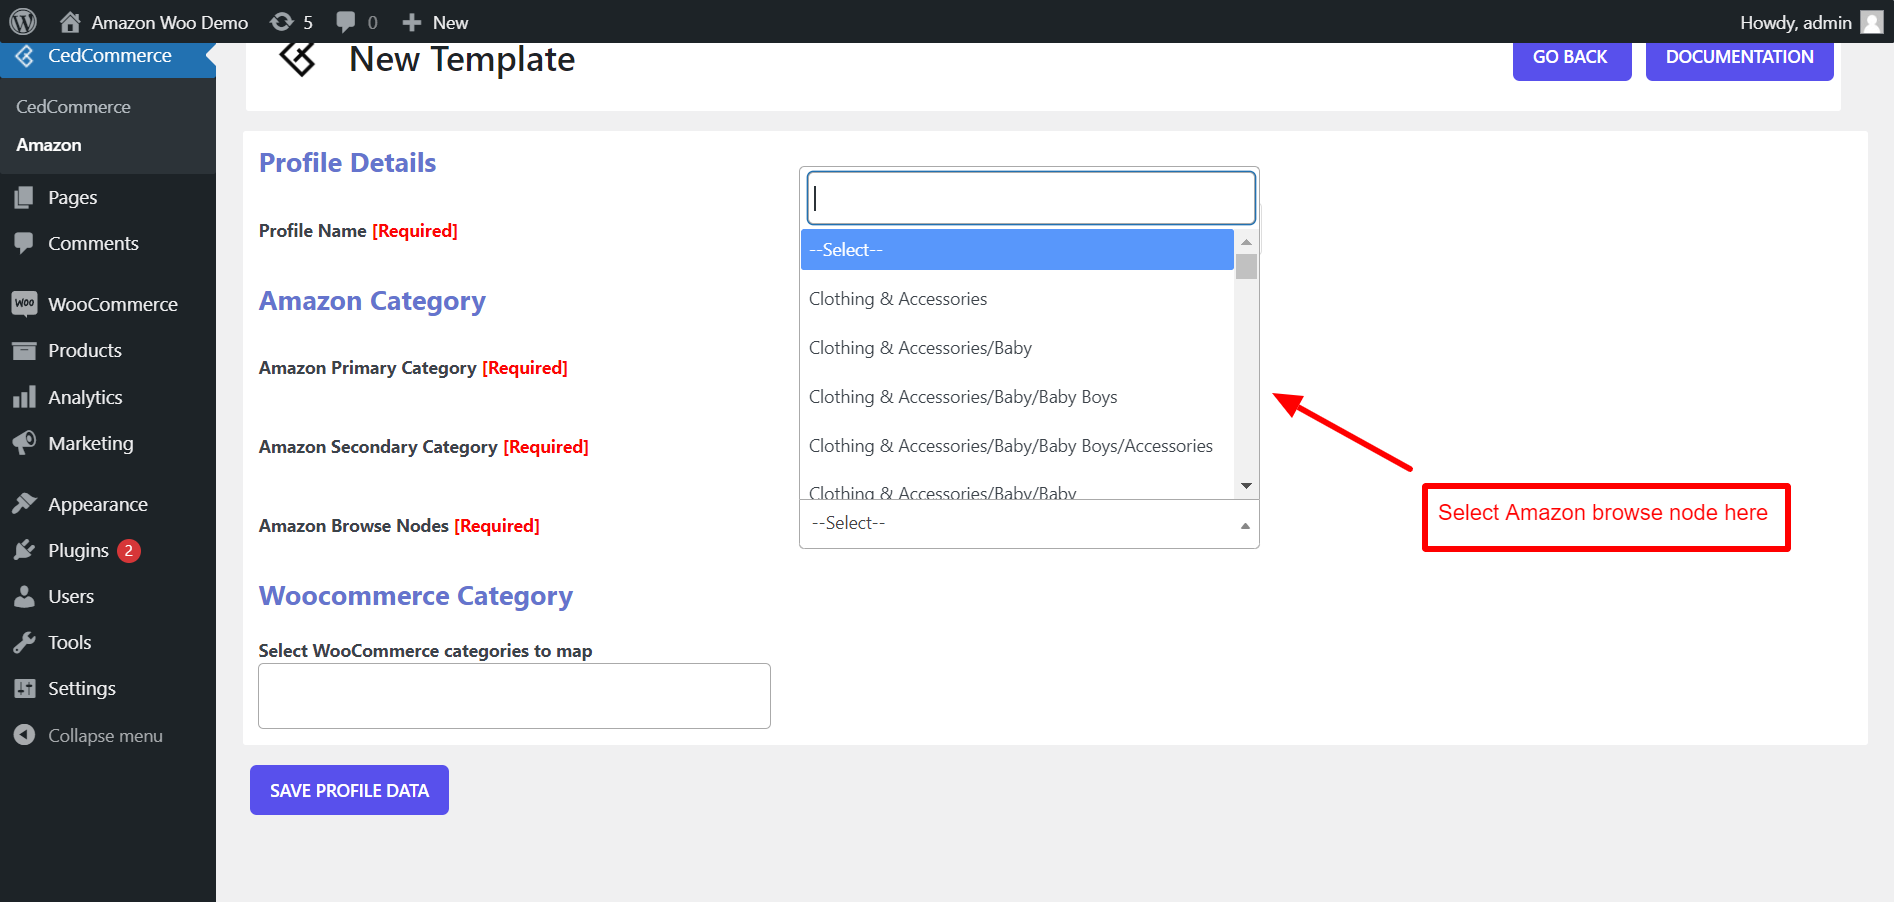Click the dropdown list scrollbar thumb
1894x902 pixels.
point(1246,266)
